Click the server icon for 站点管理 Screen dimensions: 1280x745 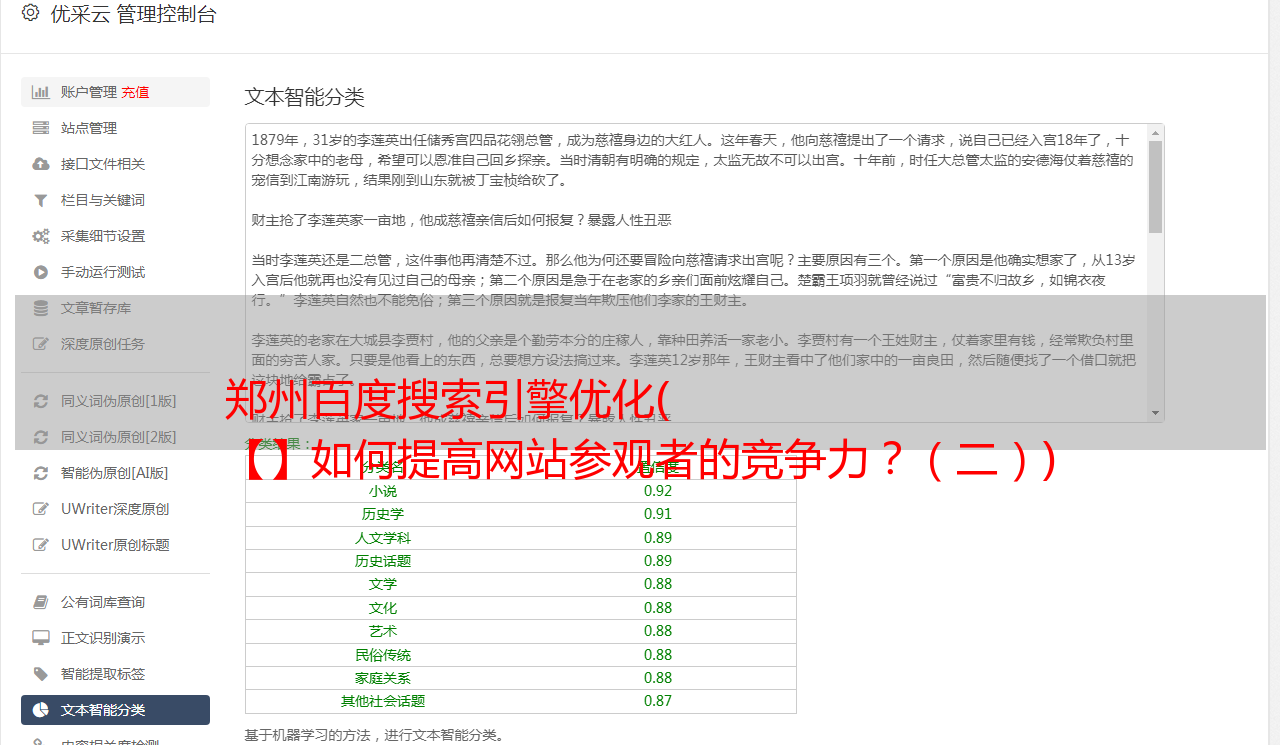[41, 128]
